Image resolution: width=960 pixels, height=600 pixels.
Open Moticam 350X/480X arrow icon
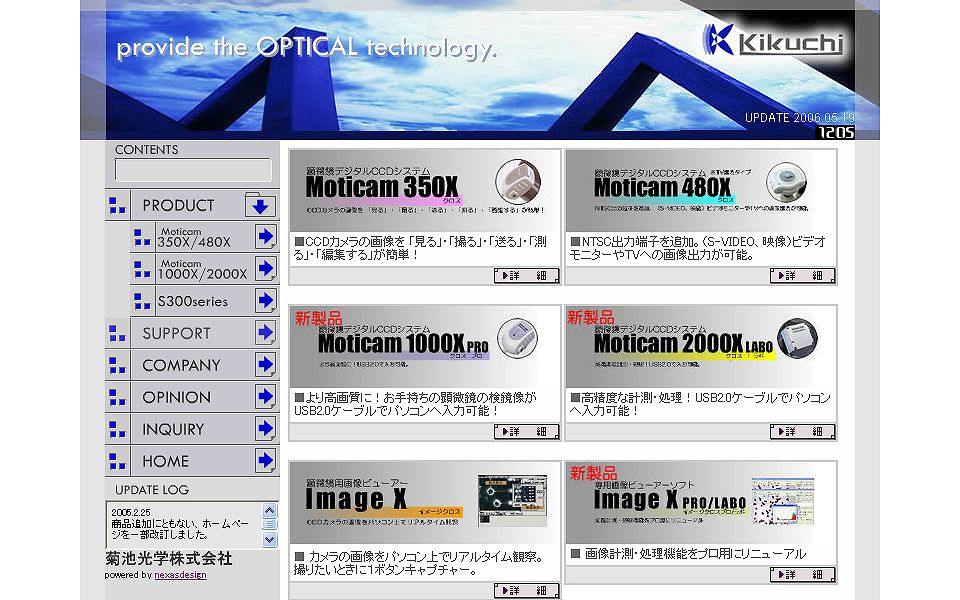click(266, 236)
